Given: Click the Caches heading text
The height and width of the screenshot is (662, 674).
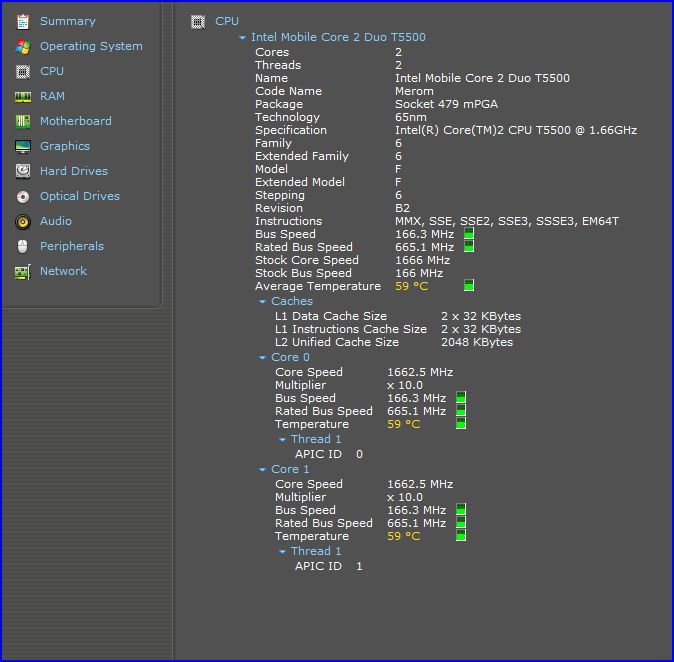Looking at the screenshot, I should [292, 301].
